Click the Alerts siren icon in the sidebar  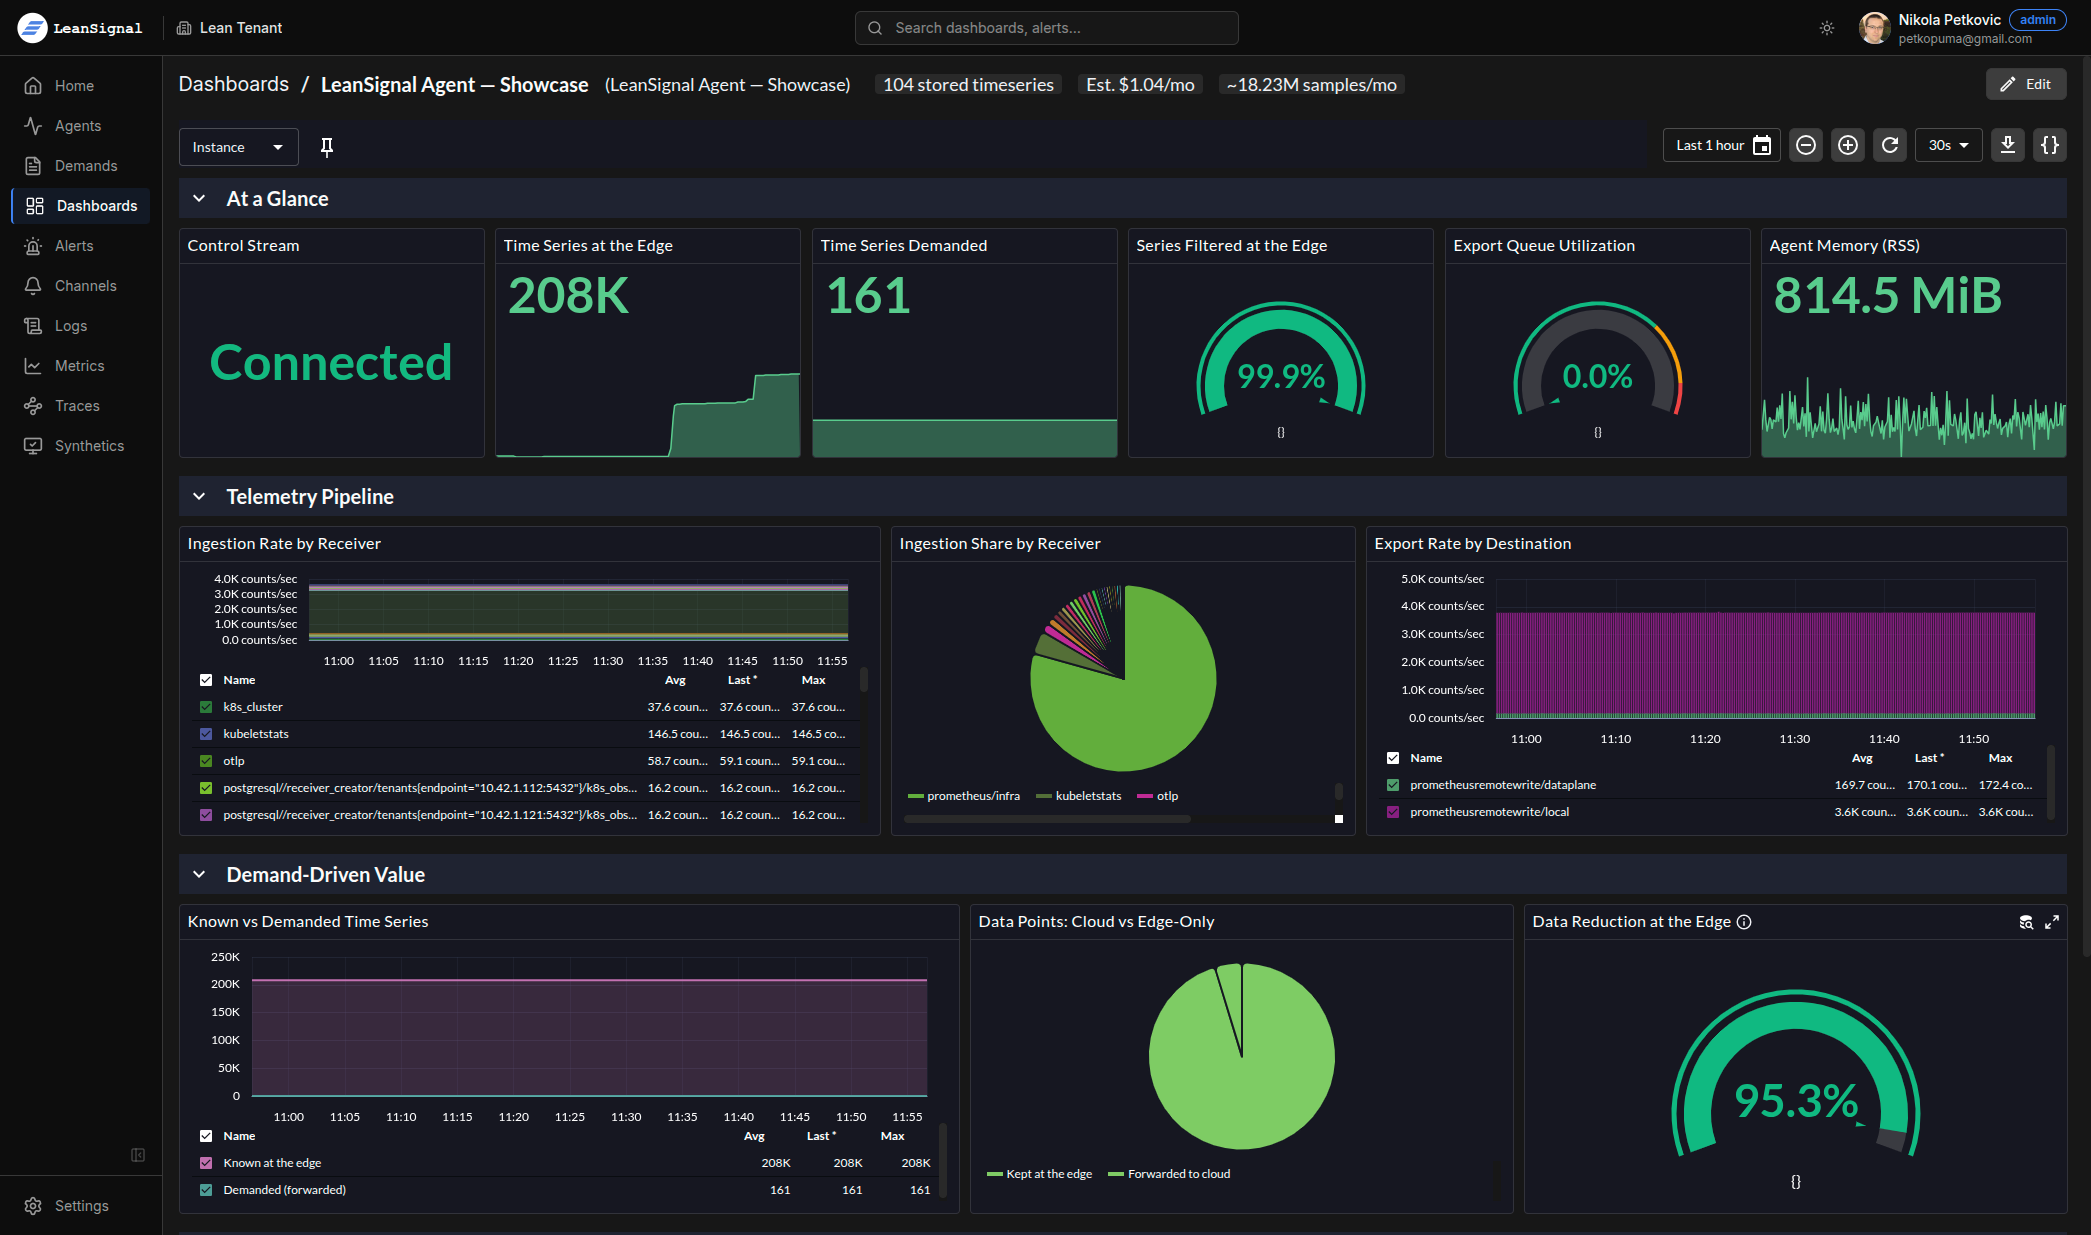[x=33, y=246]
